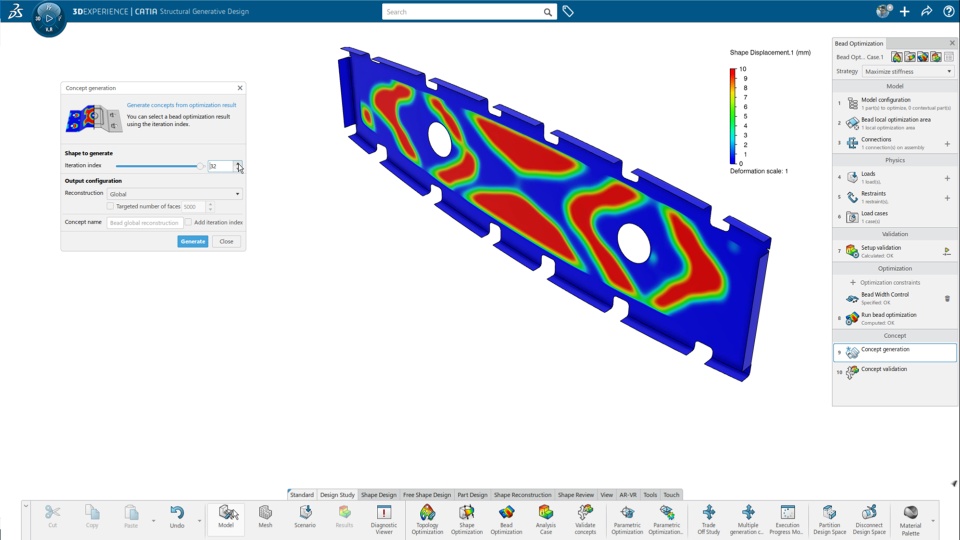960x540 pixels.
Task: Select Concept validation step
Action: point(894,372)
